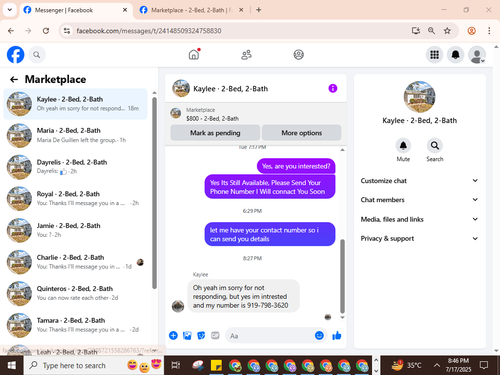Go back from Marketplace chats list
The image size is (500, 375).
[x=14, y=79]
